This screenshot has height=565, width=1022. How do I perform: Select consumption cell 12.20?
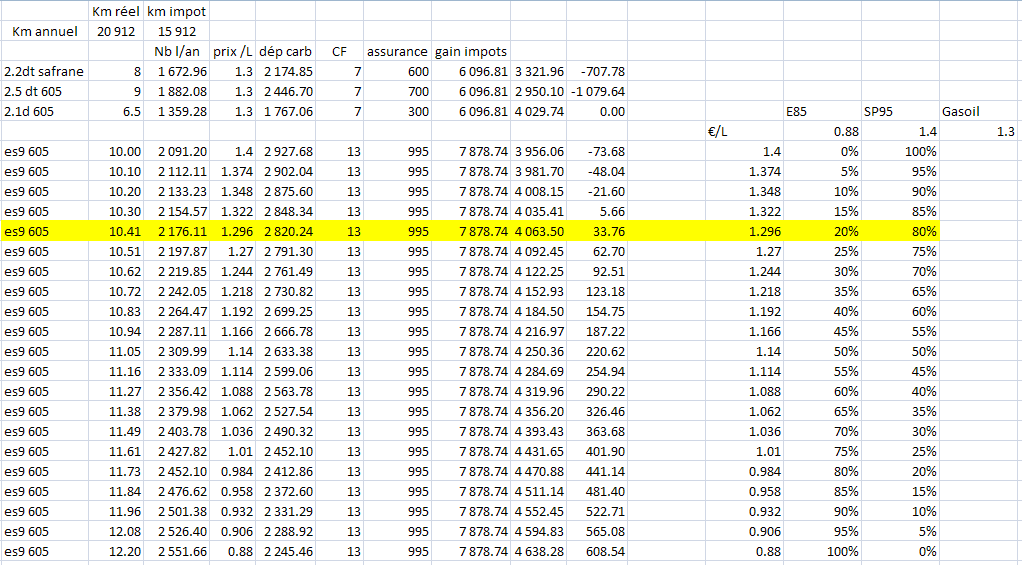pyautogui.click(x=117, y=552)
